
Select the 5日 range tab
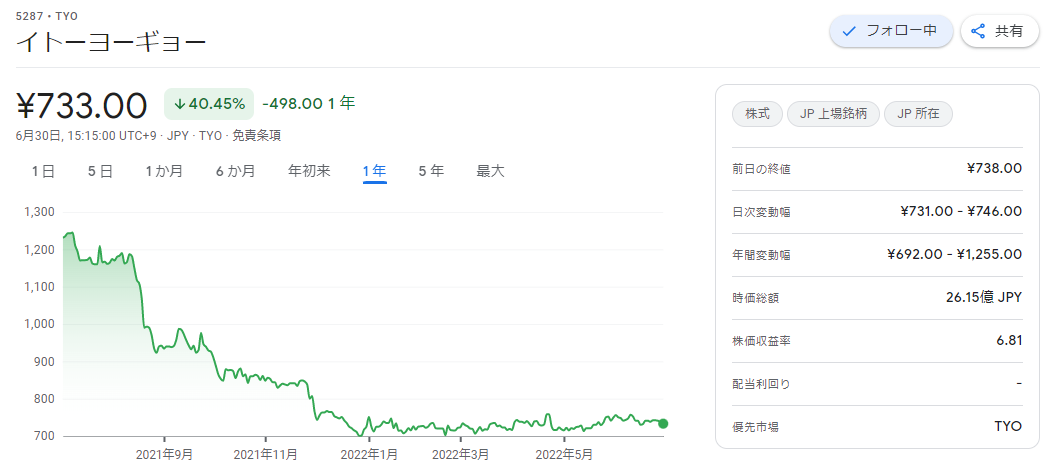point(100,172)
